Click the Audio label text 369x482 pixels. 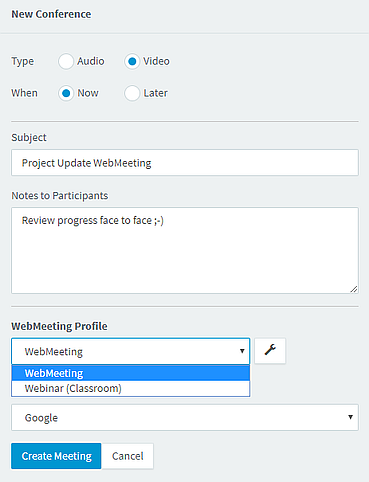[x=91, y=61]
